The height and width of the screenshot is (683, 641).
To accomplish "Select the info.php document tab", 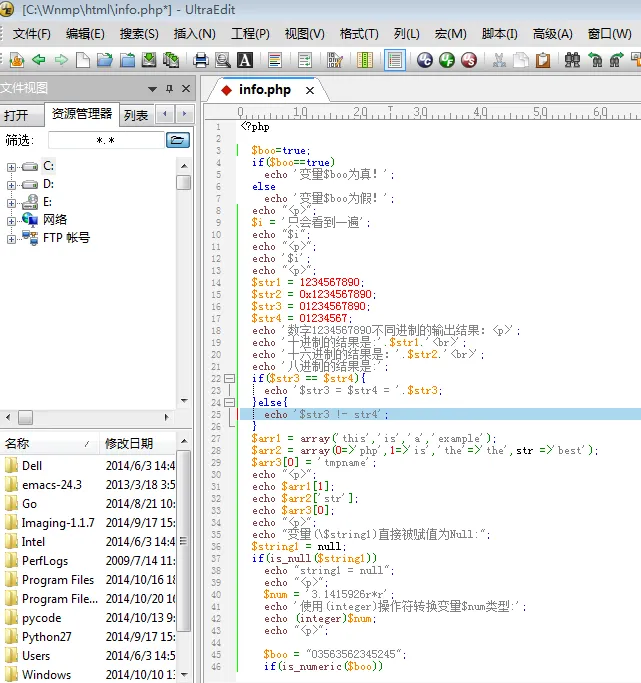I will pos(264,90).
